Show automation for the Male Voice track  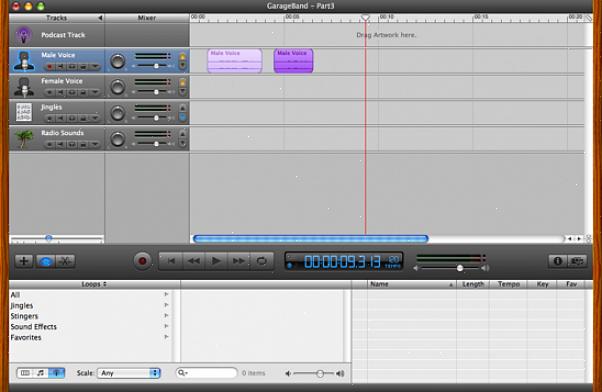[94, 67]
